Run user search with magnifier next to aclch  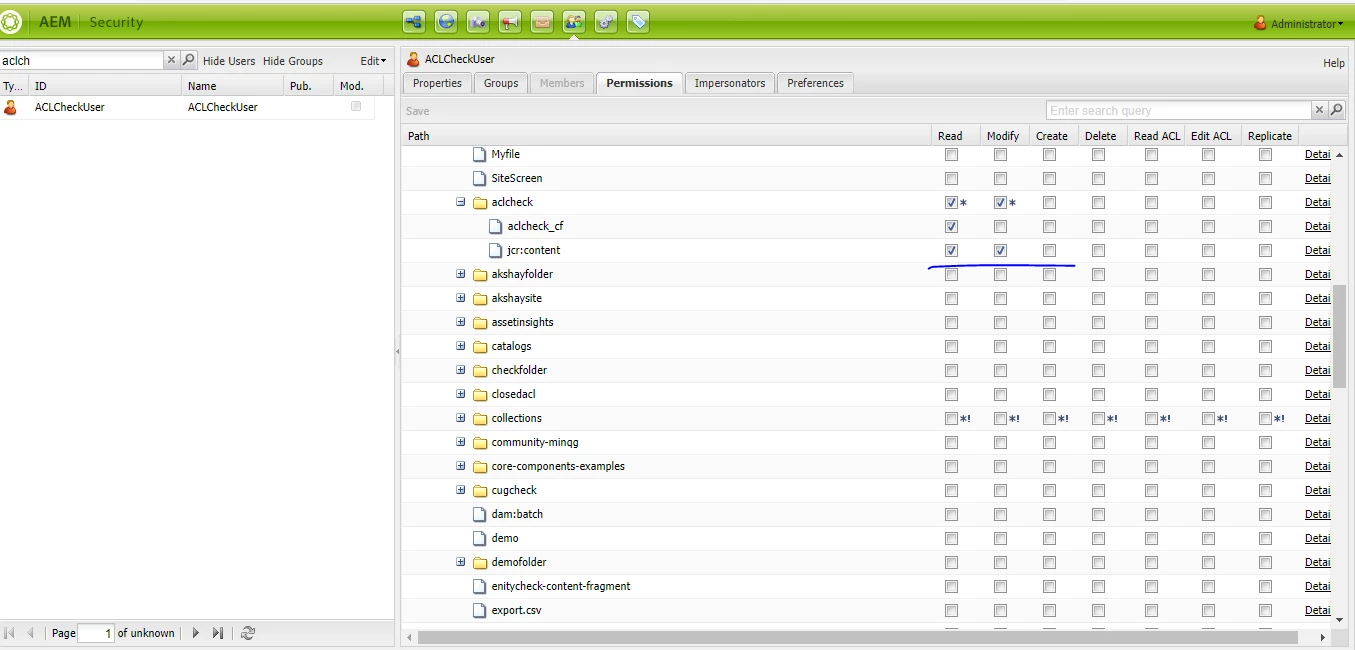(x=188, y=60)
